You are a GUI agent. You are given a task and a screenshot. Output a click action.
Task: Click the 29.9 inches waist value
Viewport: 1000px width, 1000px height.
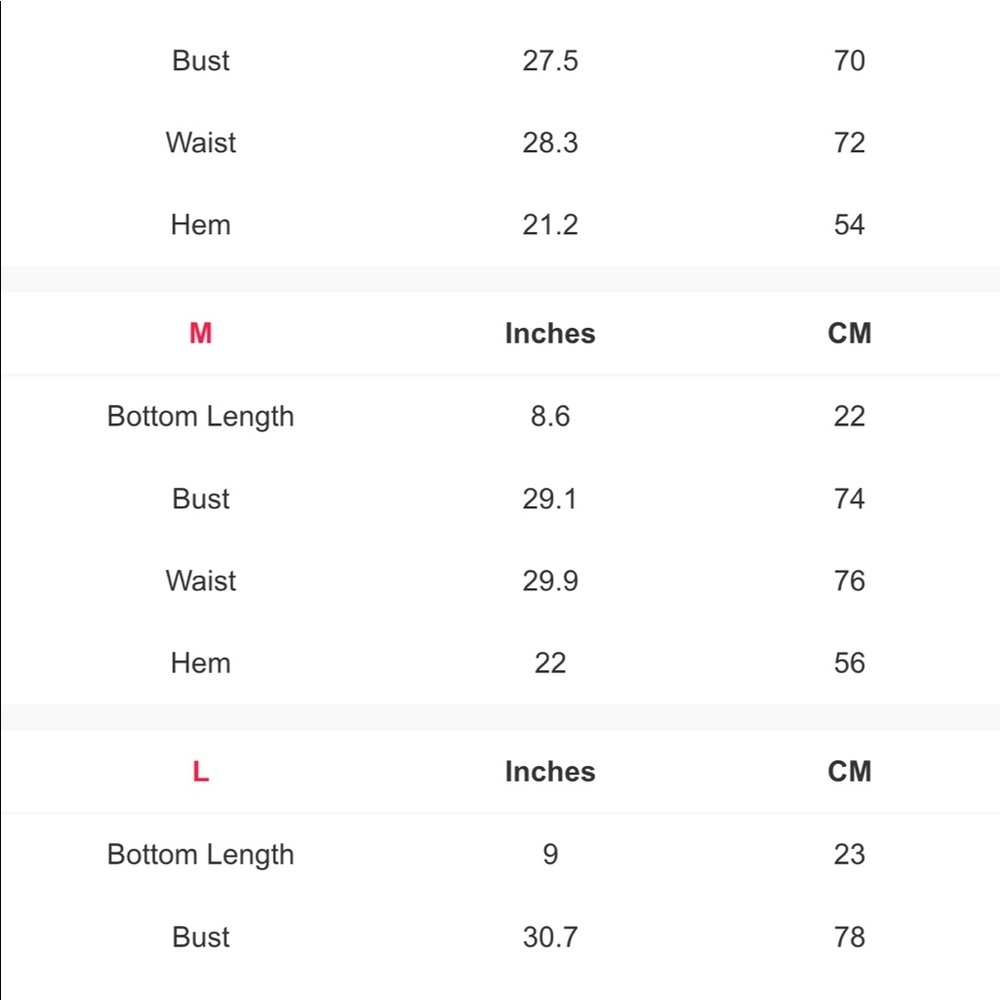point(550,581)
